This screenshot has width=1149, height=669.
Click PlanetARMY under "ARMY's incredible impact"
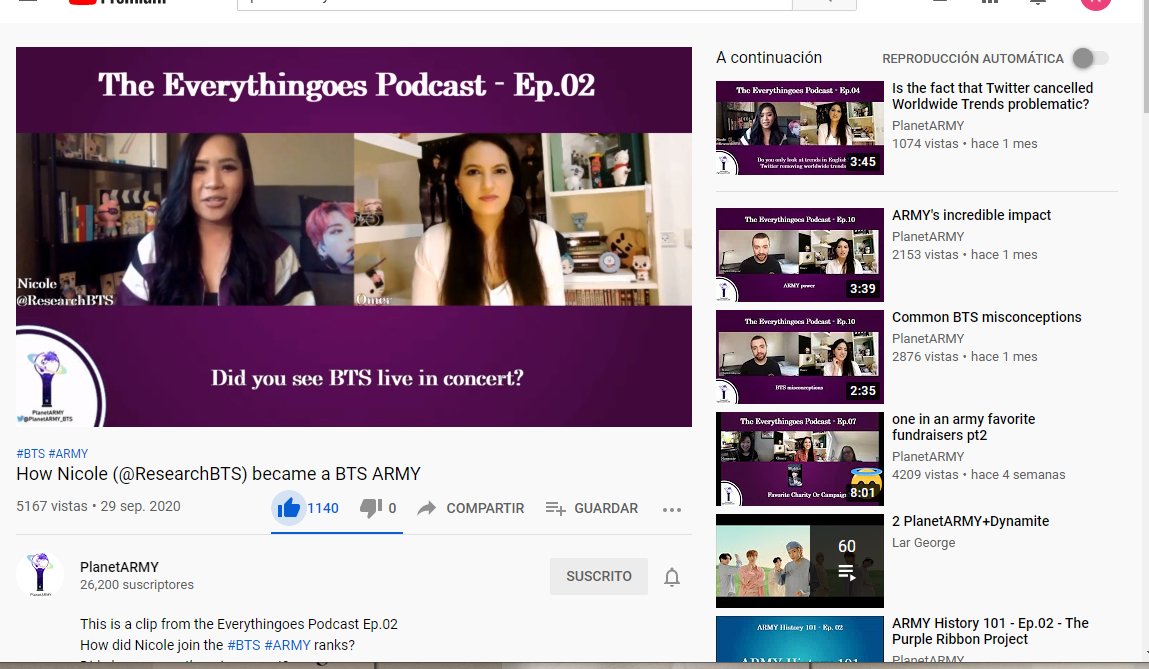(928, 236)
